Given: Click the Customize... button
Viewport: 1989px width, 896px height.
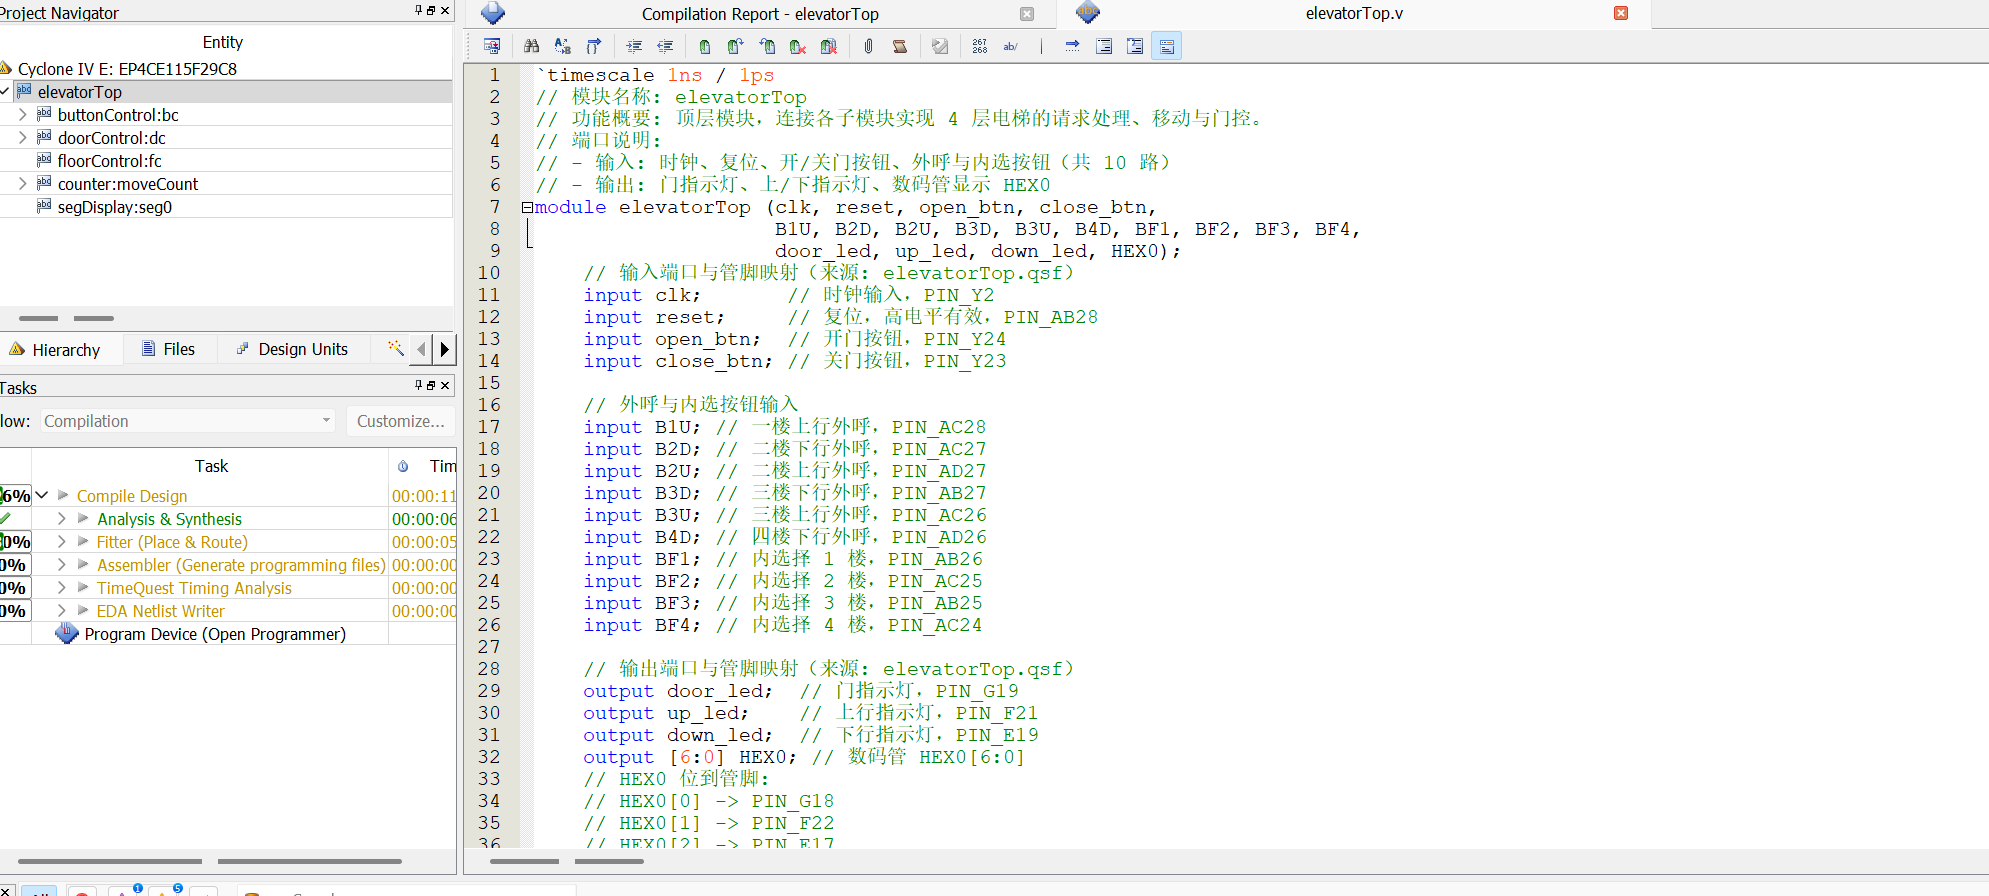Looking at the screenshot, I should [401, 421].
